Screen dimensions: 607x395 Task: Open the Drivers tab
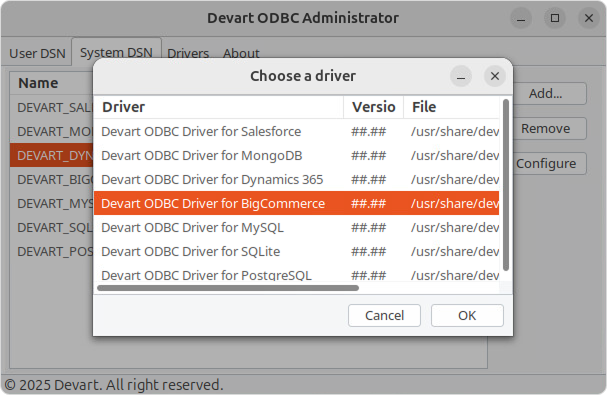188,53
